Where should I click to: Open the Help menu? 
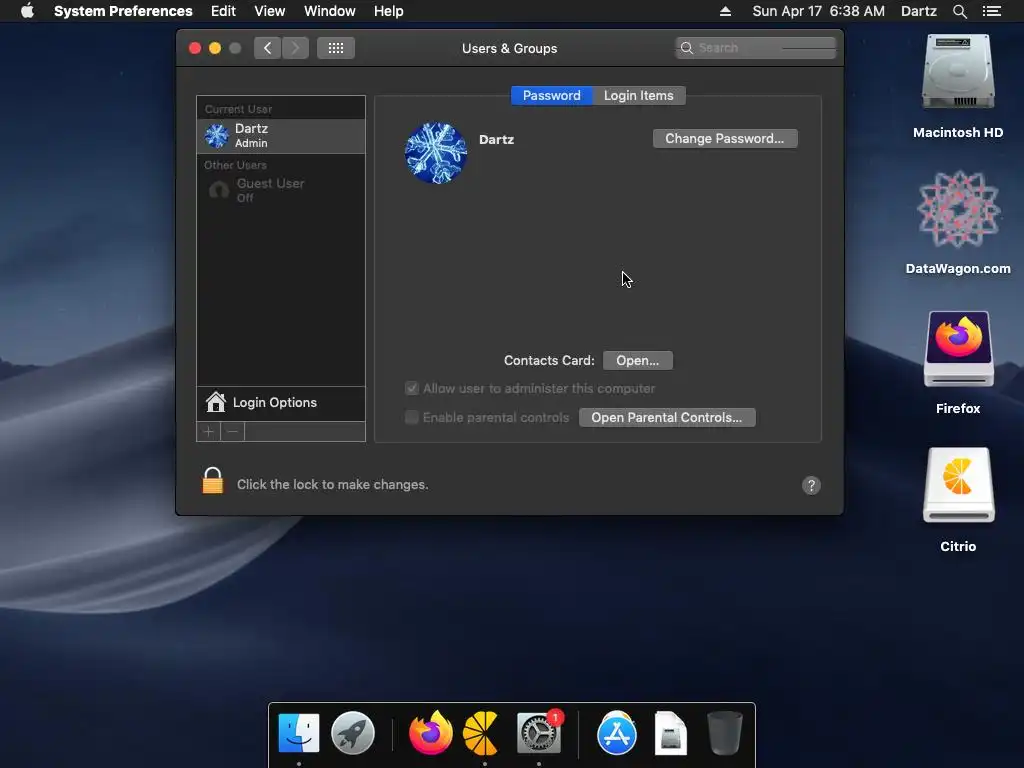tap(389, 11)
